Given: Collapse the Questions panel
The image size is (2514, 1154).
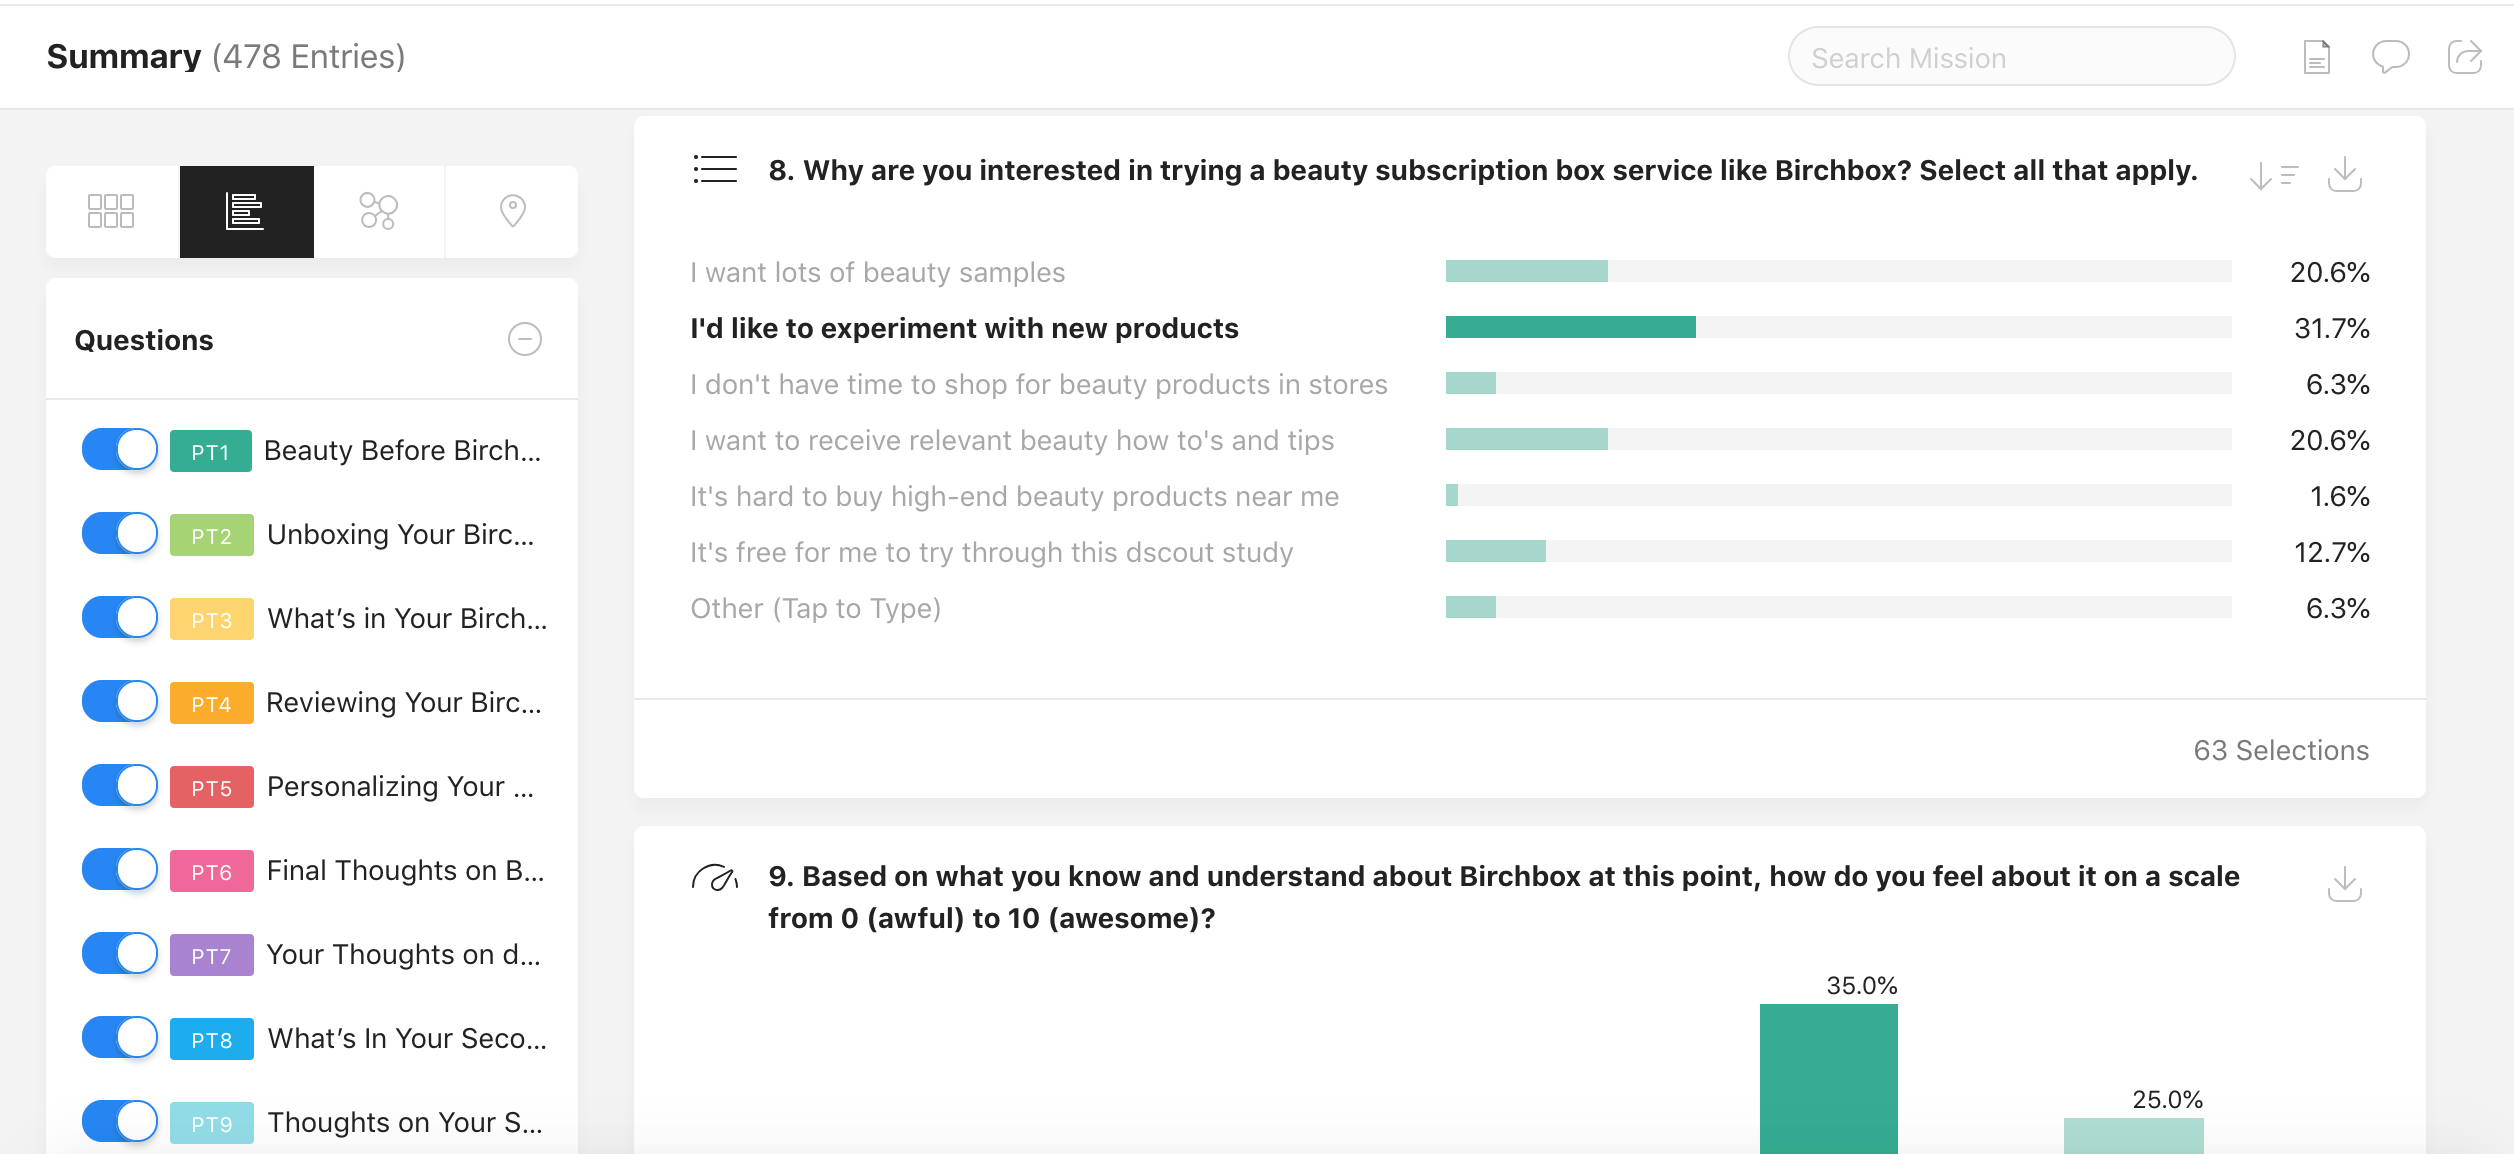Looking at the screenshot, I should point(525,339).
